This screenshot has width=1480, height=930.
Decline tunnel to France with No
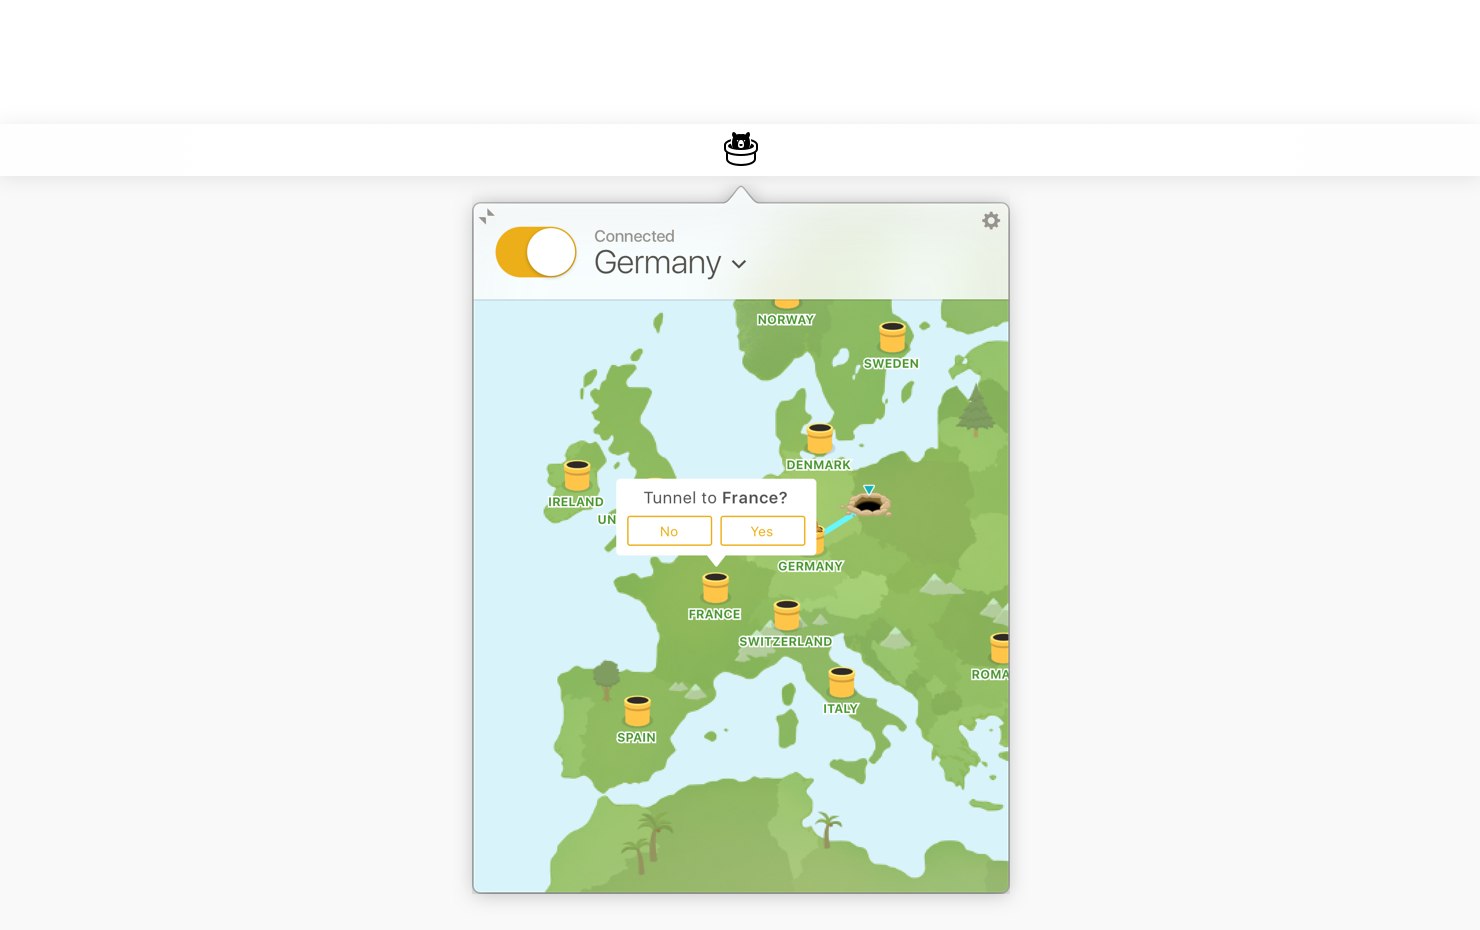[669, 531]
